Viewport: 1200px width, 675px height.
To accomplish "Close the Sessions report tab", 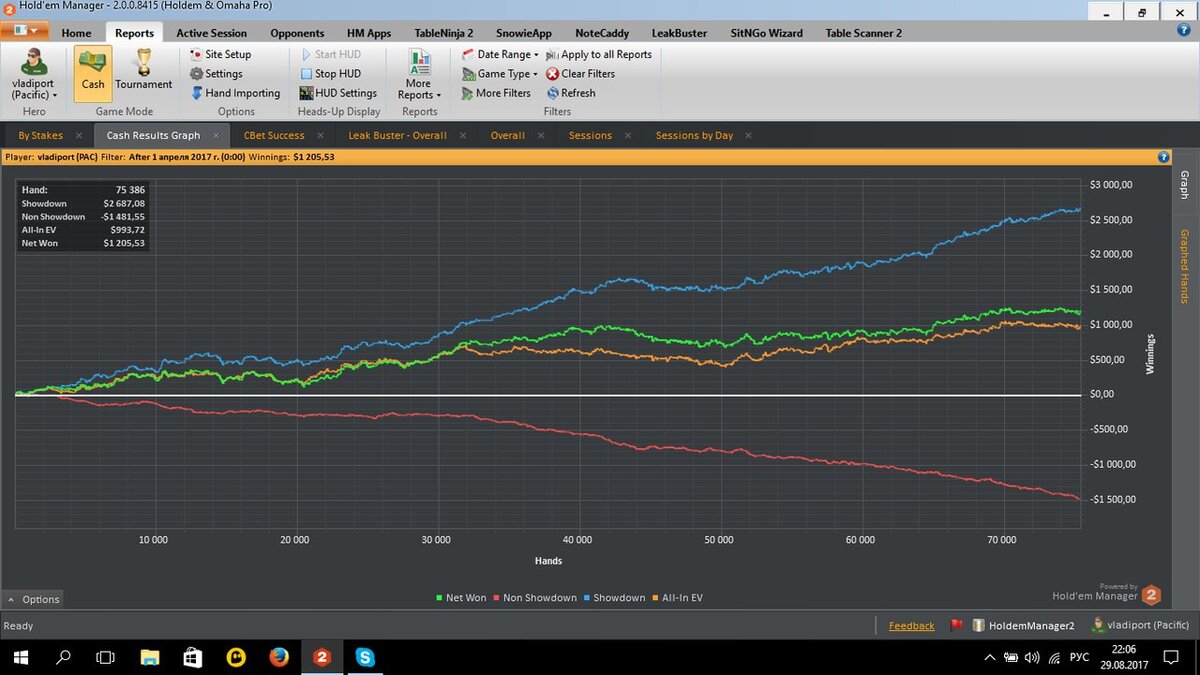I will click(x=628, y=135).
